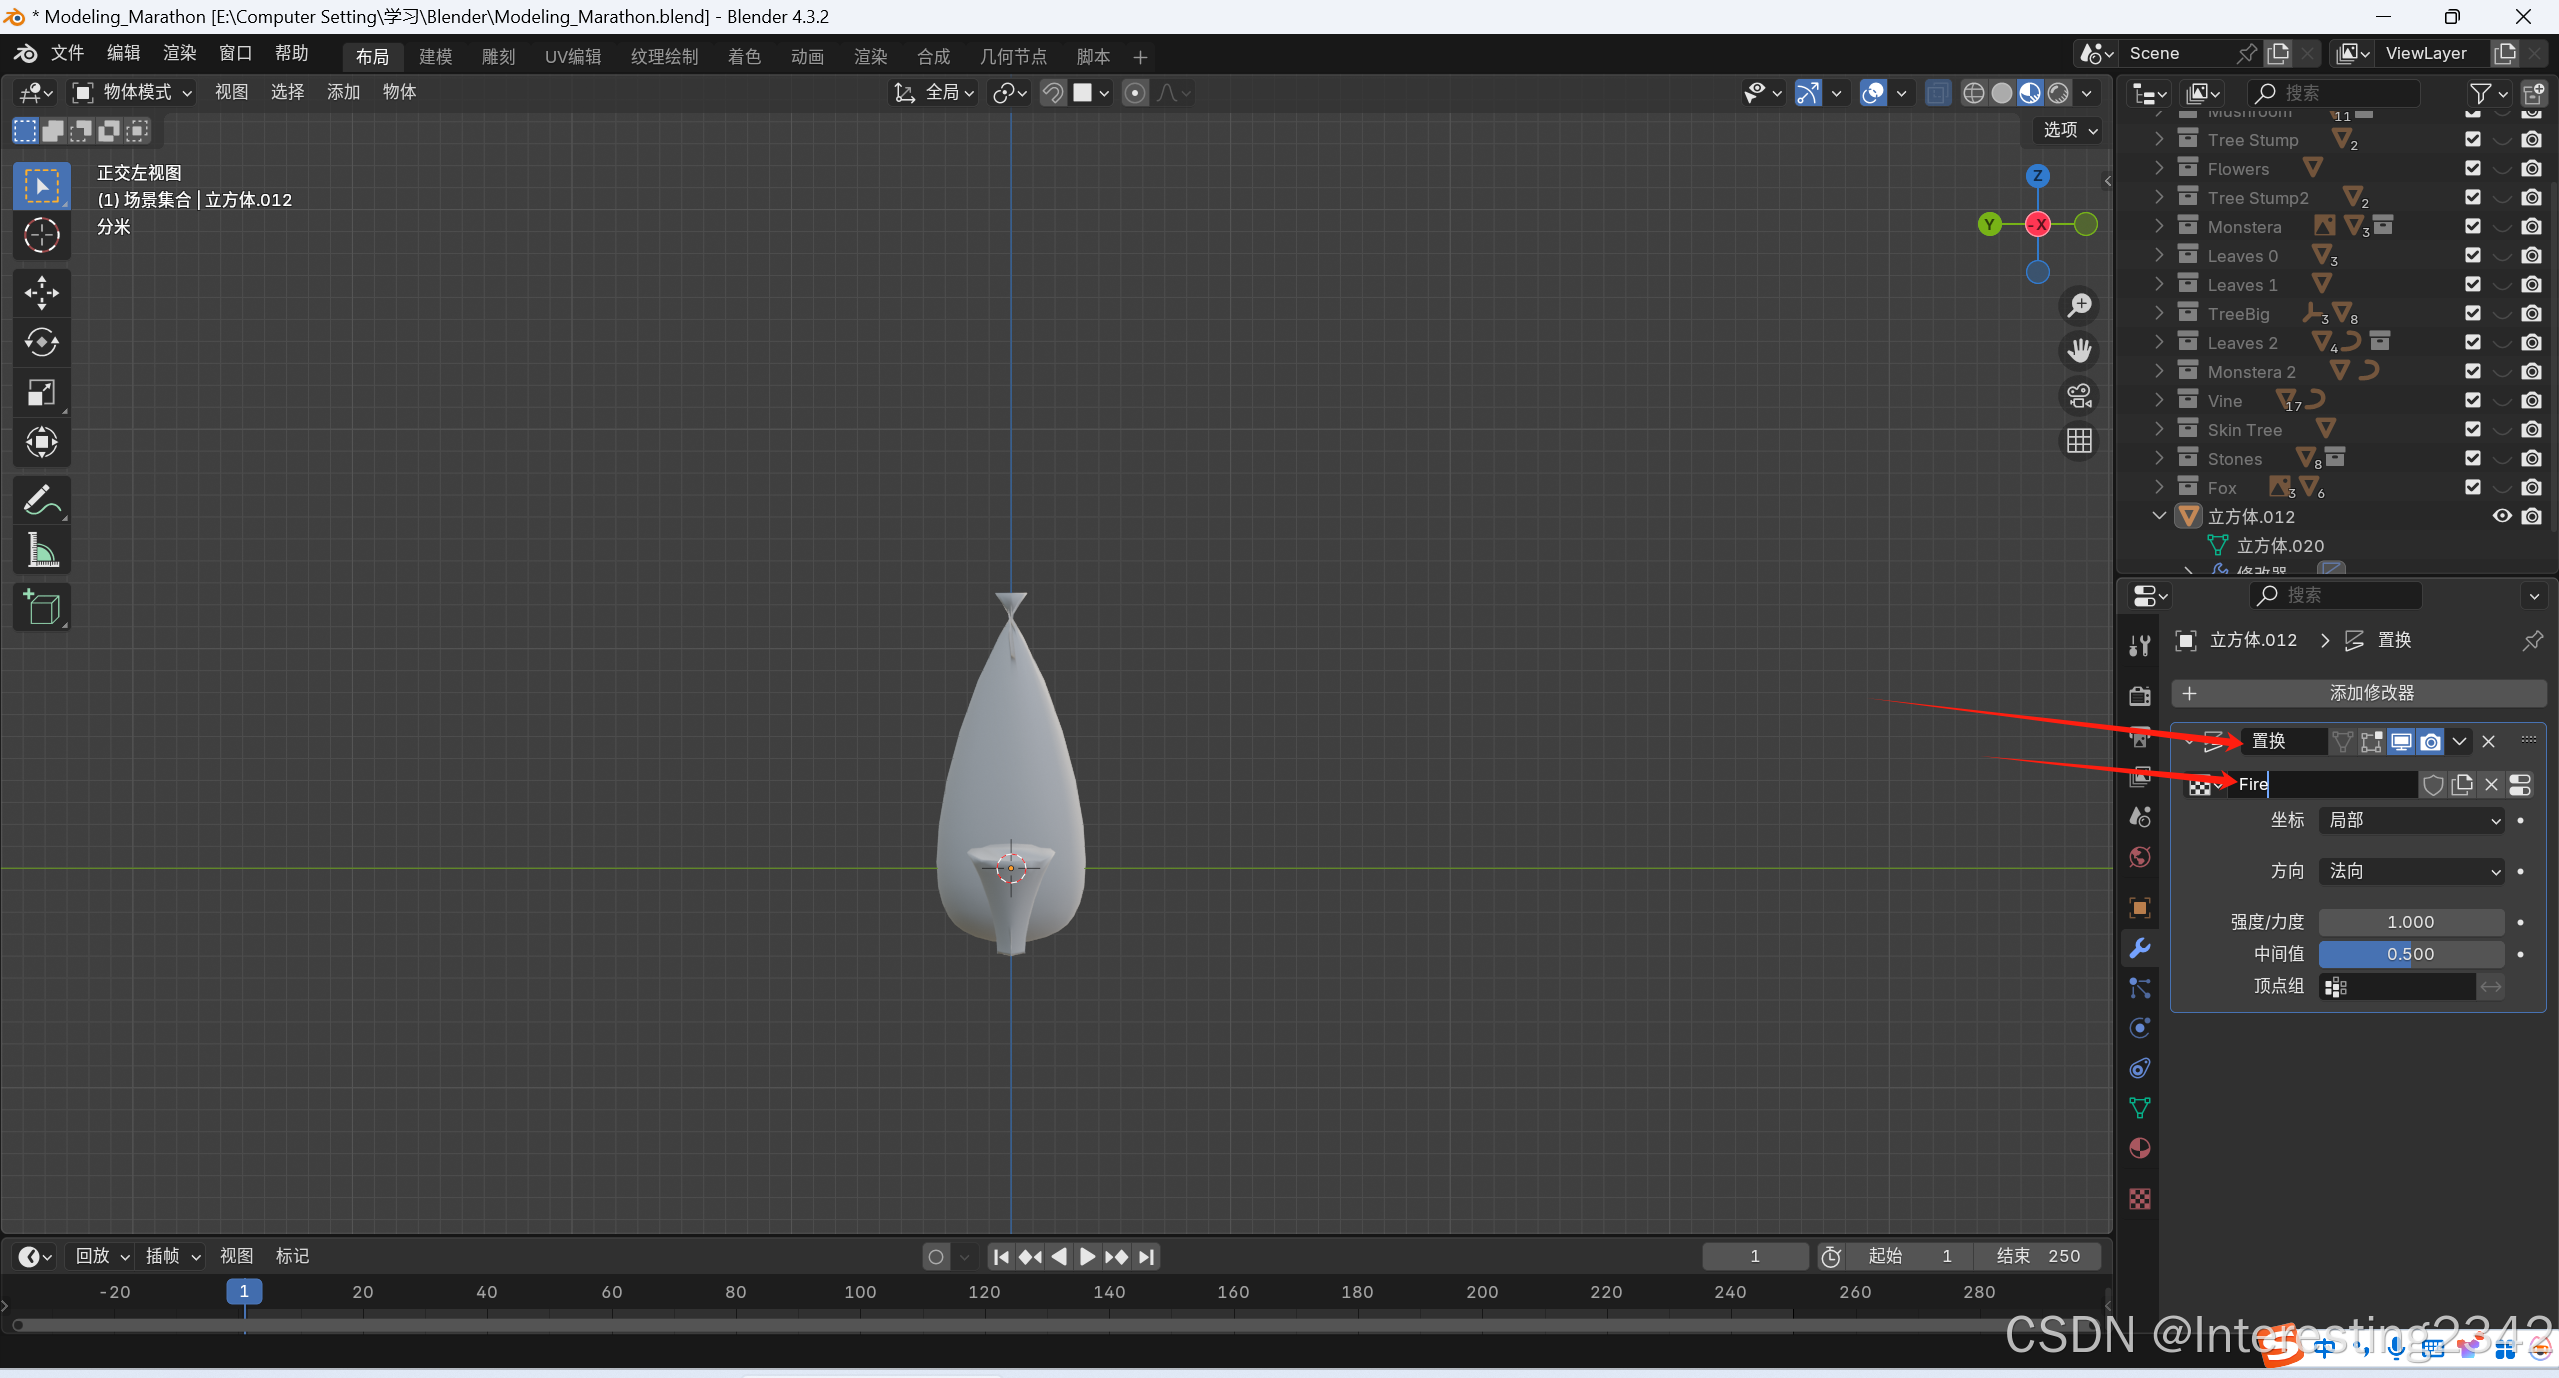Viewport: 2559px width, 1378px height.
Task: Expand the TreeBig collection
Action: [2159, 314]
